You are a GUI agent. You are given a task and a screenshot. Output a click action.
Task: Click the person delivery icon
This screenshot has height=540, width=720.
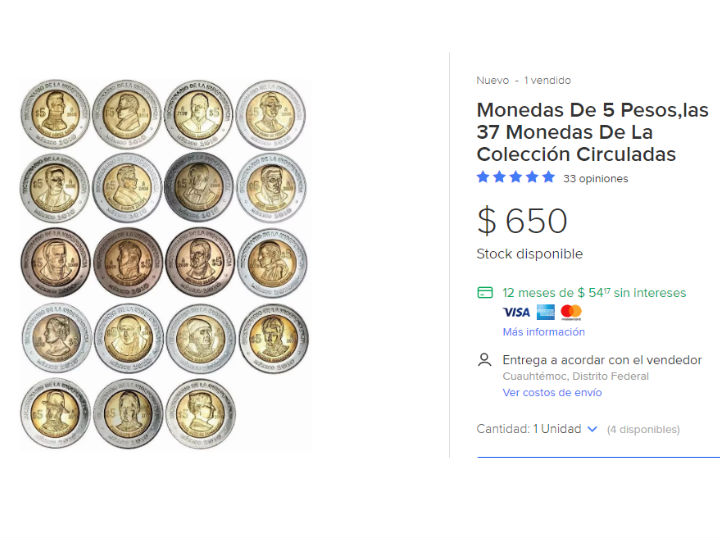485,360
